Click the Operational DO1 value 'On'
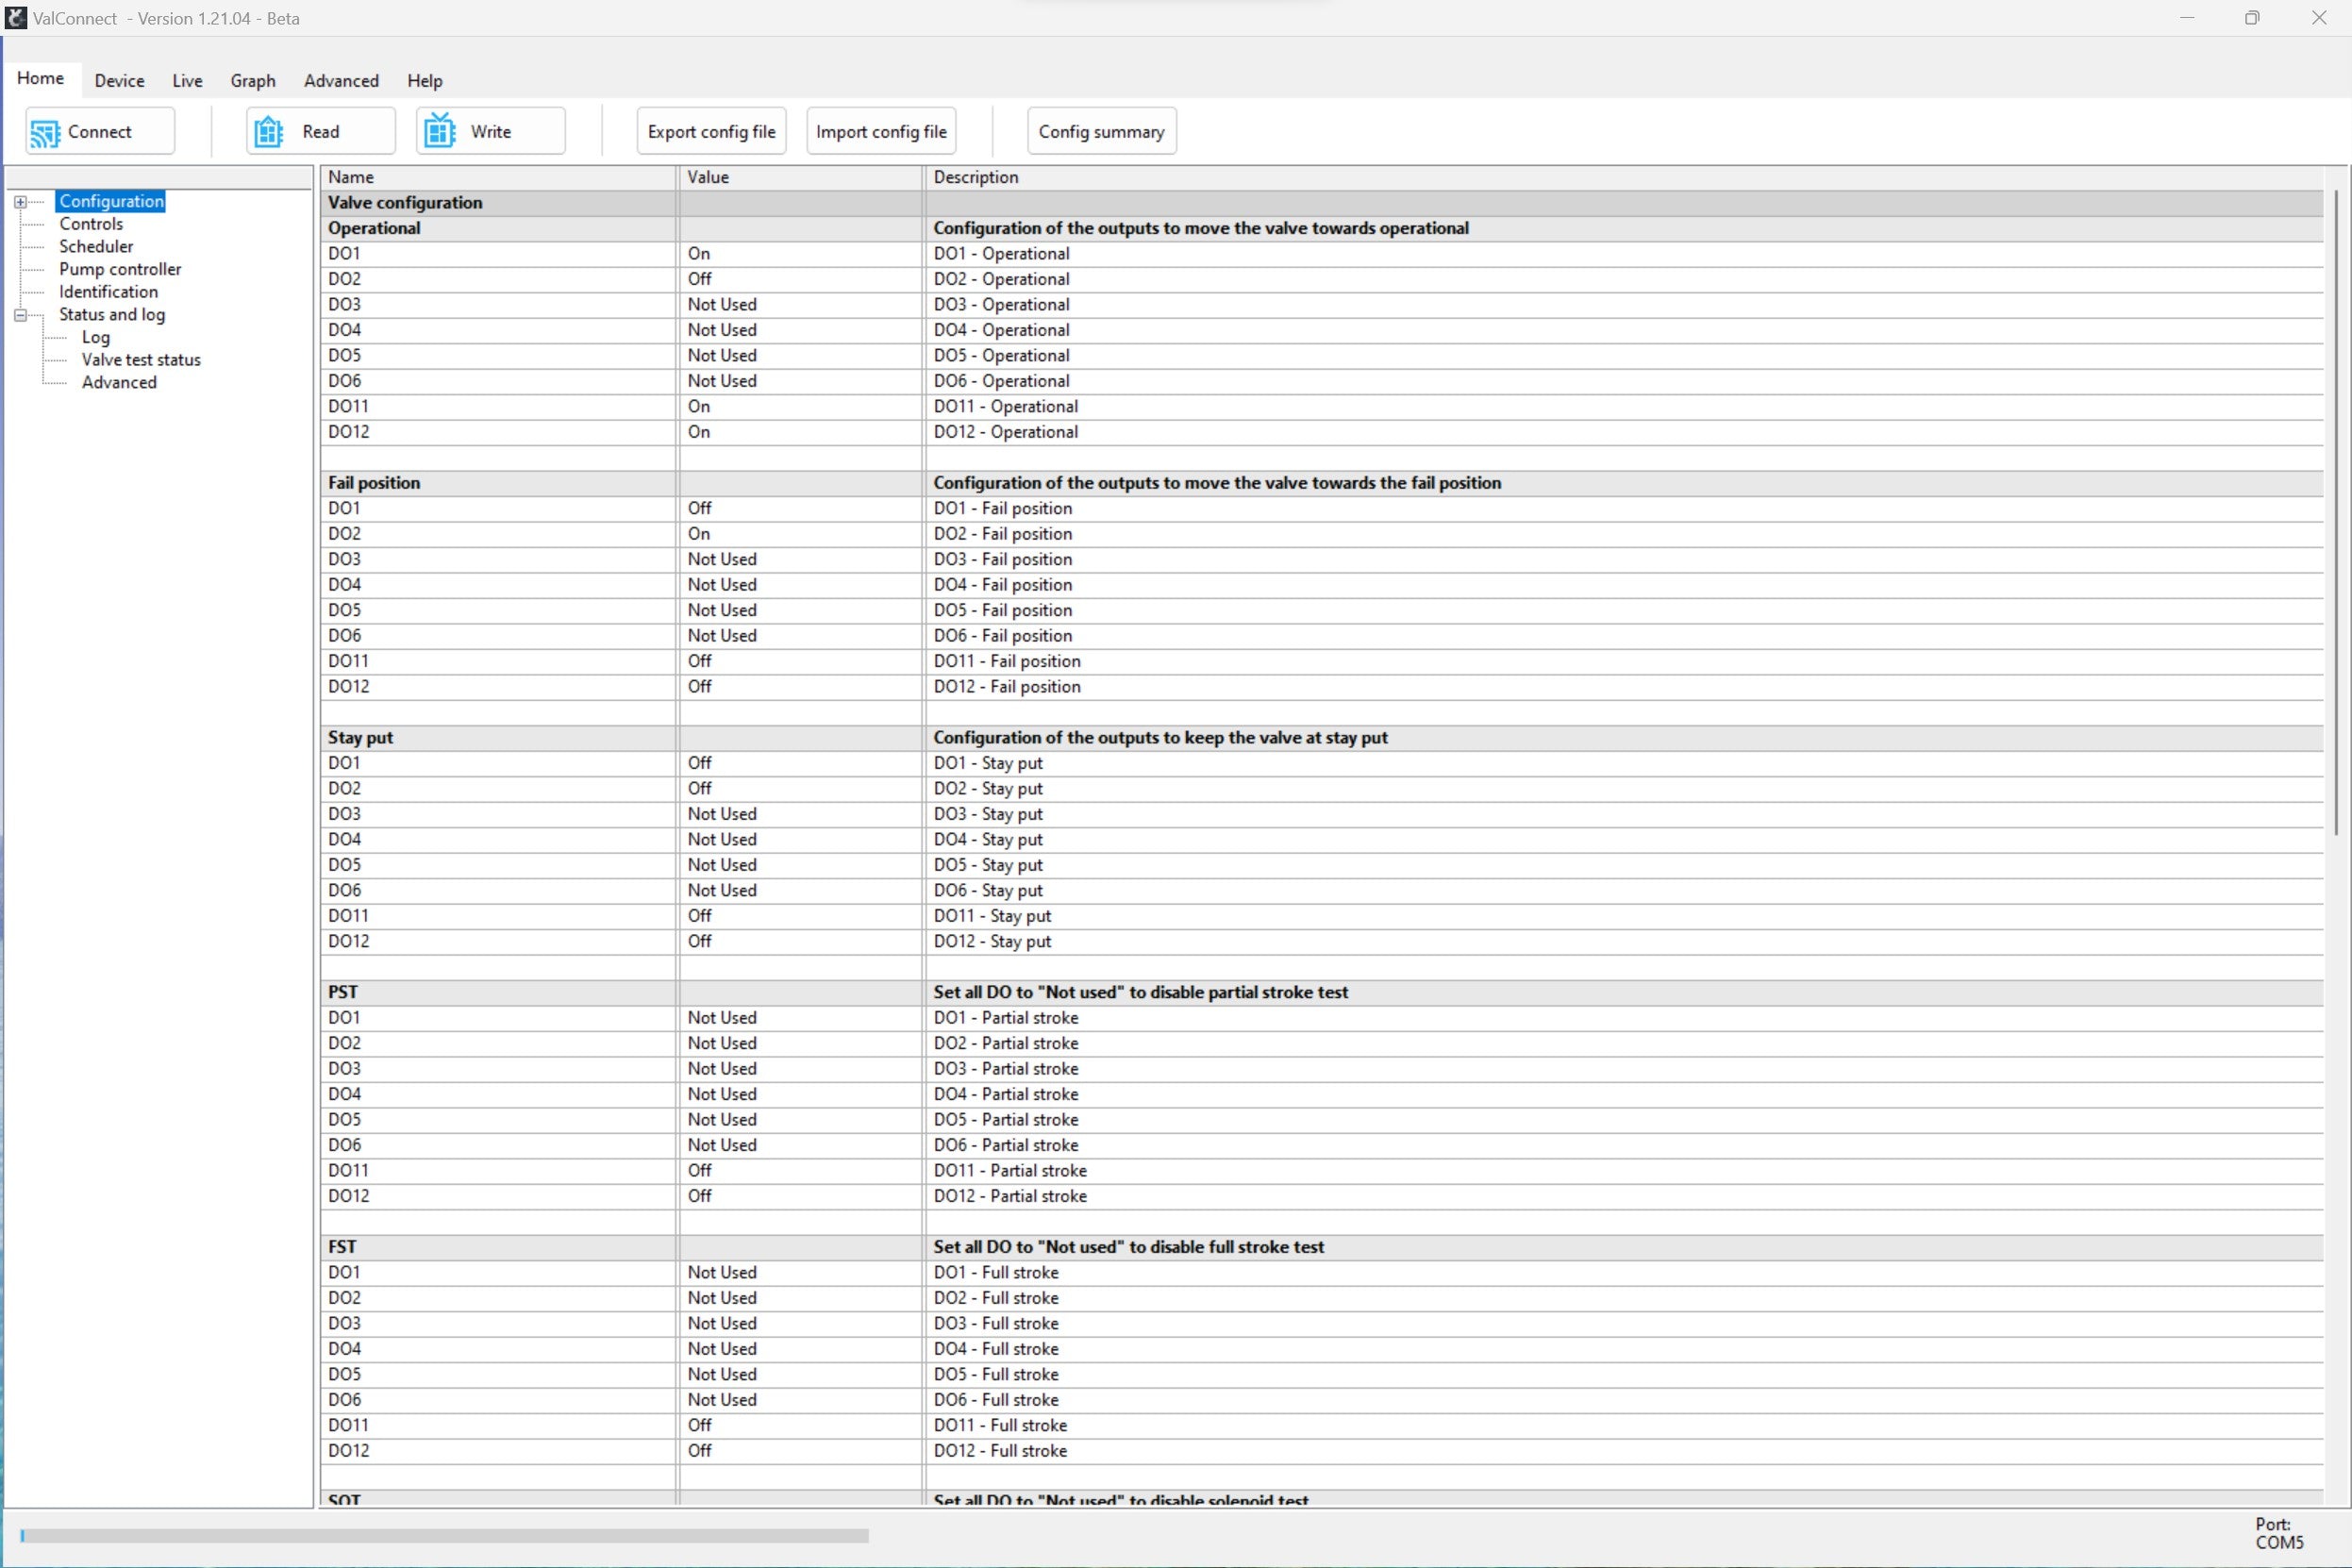The width and height of the screenshot is (2352, 1568). click(x=699, y=254)
